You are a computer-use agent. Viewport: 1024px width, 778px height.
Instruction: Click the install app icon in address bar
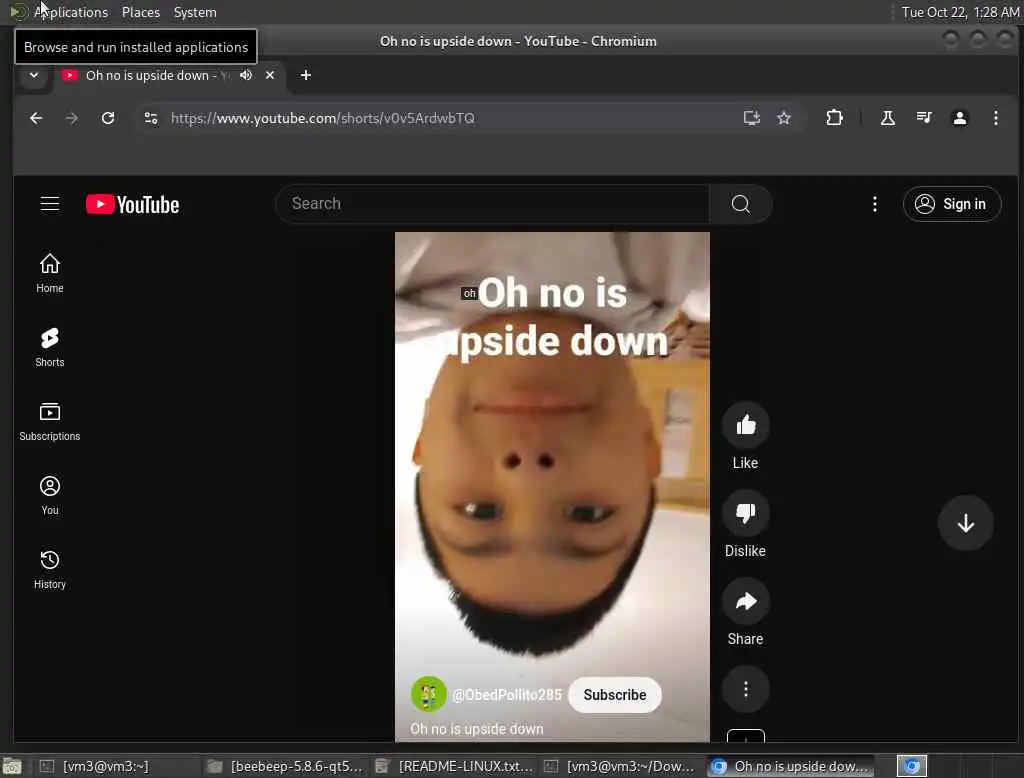(751, 118)
